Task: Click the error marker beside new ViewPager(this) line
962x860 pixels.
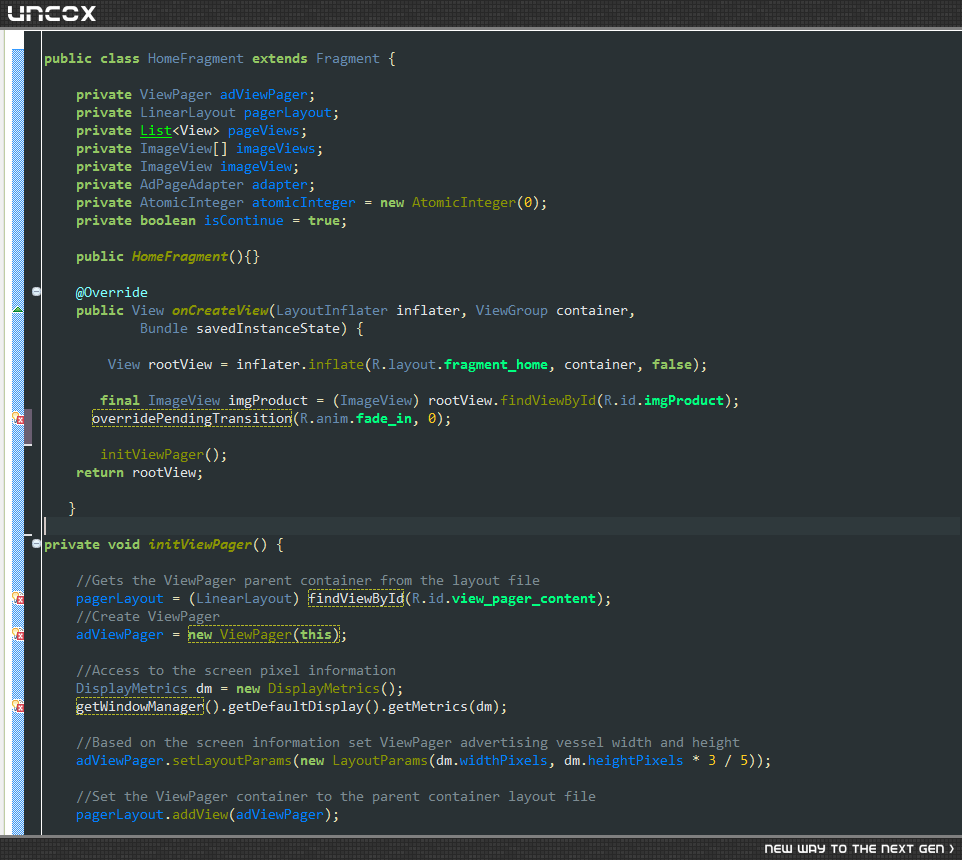Action: [18, 634]
